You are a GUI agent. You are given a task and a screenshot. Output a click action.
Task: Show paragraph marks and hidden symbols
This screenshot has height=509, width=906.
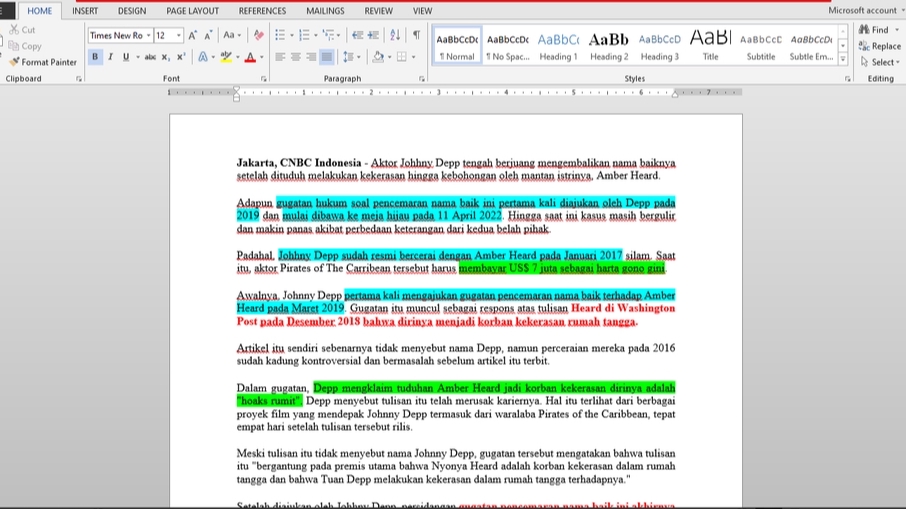coord(416,35)
